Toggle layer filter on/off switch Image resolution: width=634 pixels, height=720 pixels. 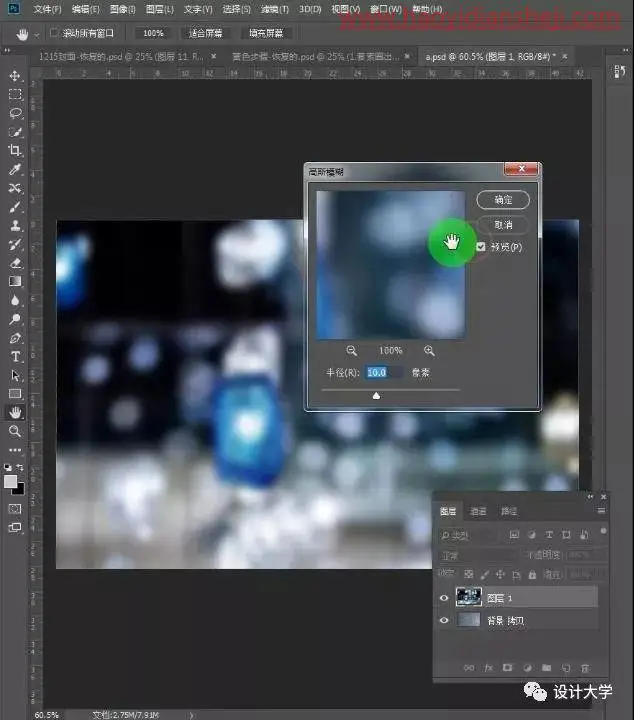[603, 531]
